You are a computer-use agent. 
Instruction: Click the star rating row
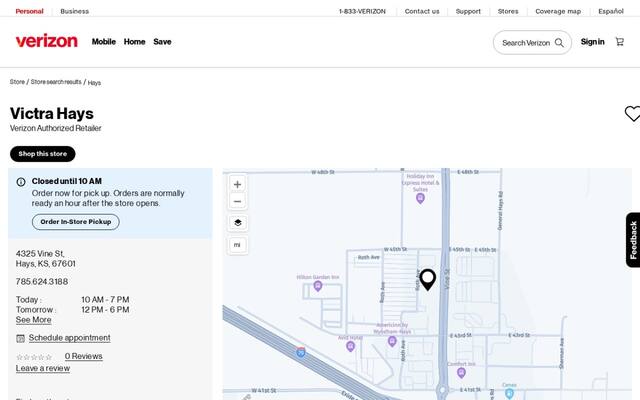[x=34, y=357]
